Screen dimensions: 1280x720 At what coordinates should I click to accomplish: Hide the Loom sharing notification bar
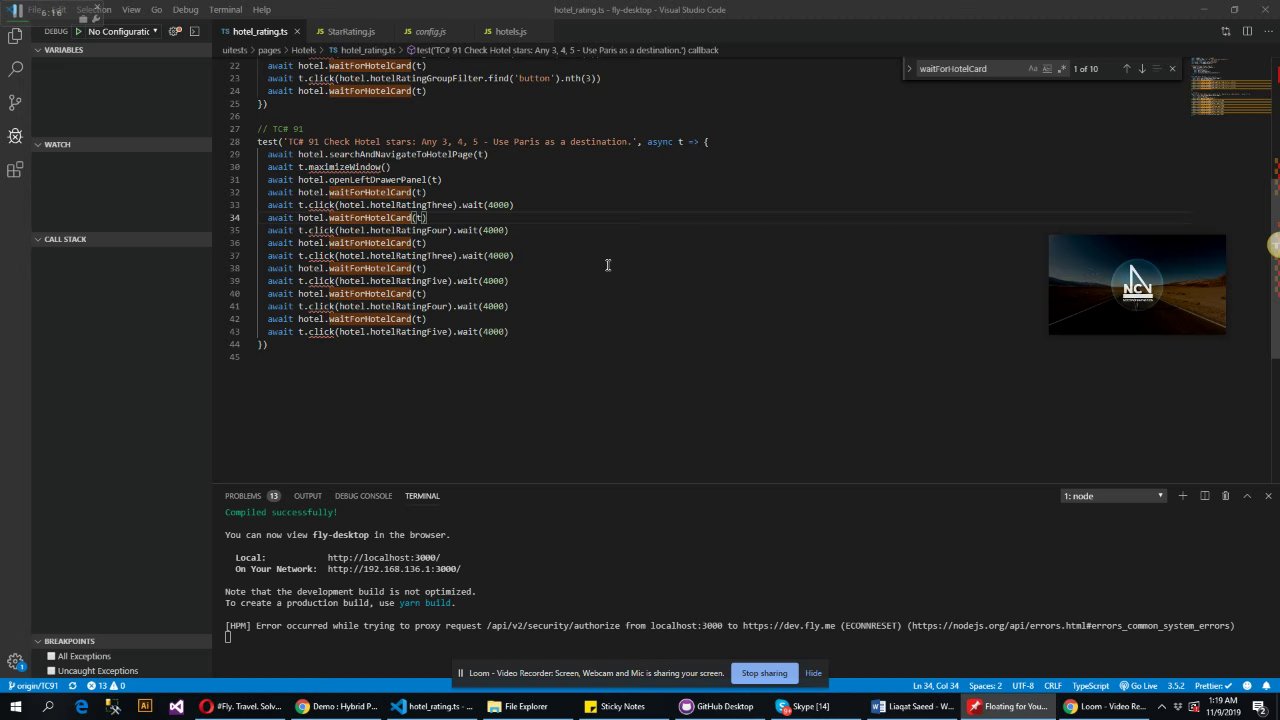pos(813,673)
